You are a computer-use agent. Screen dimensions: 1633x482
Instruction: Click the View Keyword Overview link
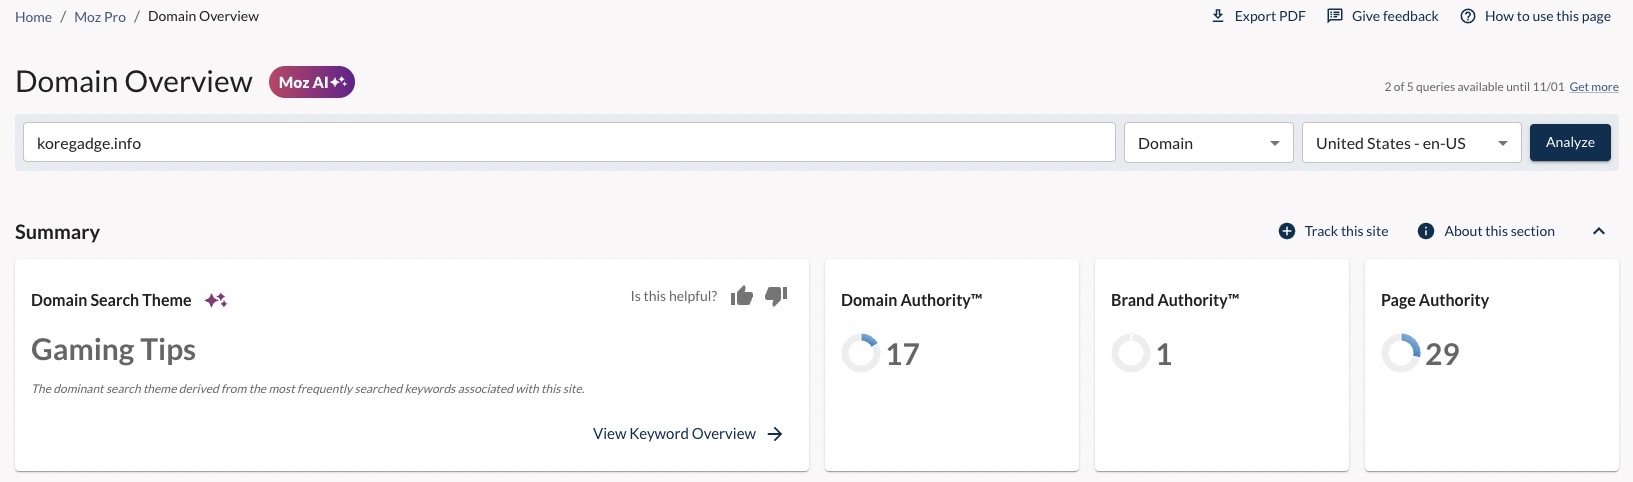pos(674,434)
